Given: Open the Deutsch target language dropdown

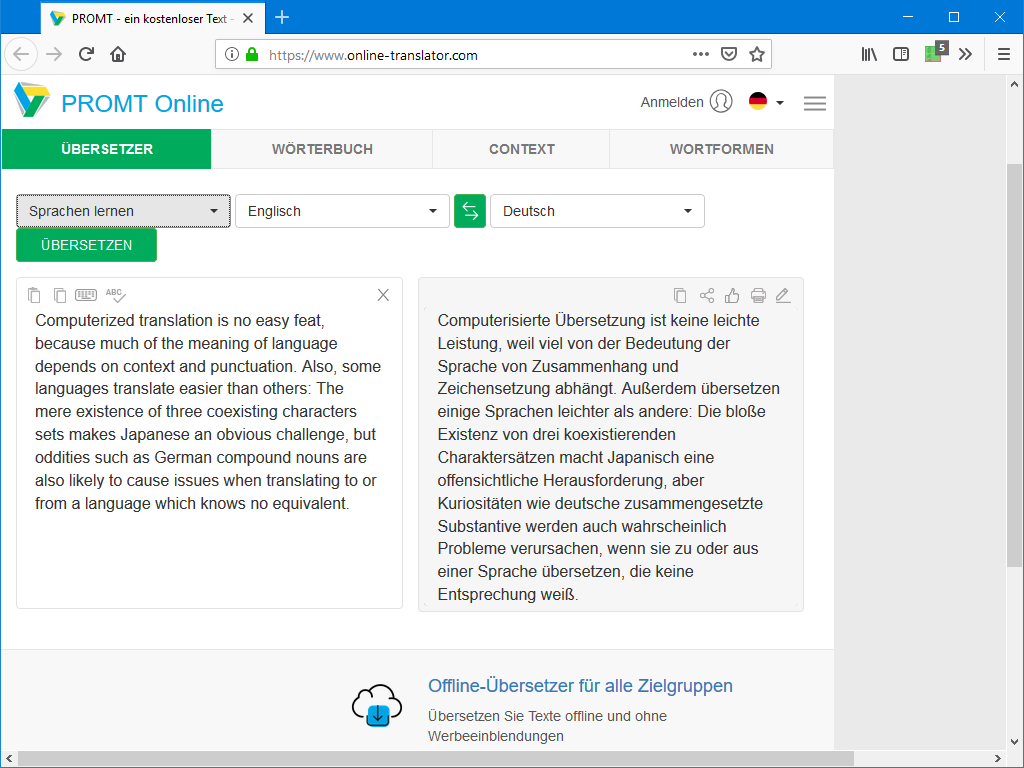Looking at the screenshot, I should [598, 211].
